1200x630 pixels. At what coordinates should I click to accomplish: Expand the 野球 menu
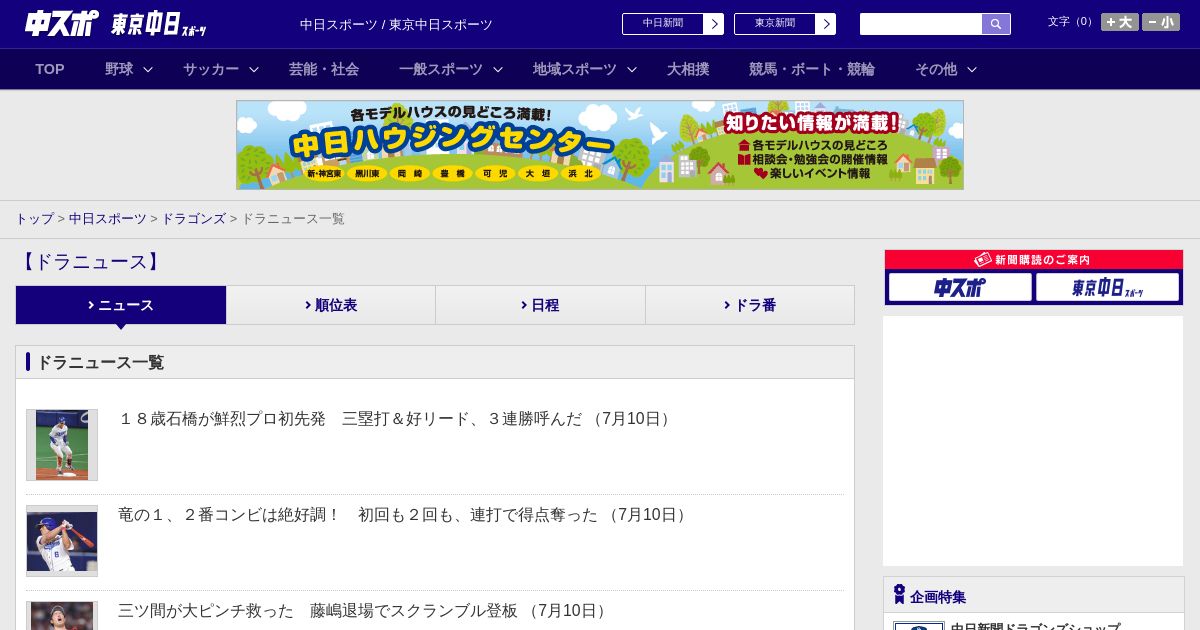129,69
